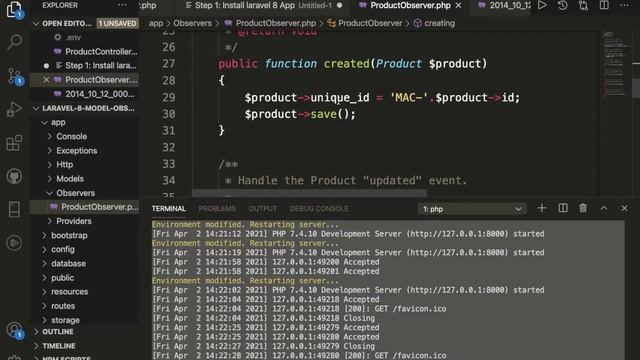The width and height of the screenshot is (640, 360).
Task: Click code line number 29
Action: click(x=168, y=98)
